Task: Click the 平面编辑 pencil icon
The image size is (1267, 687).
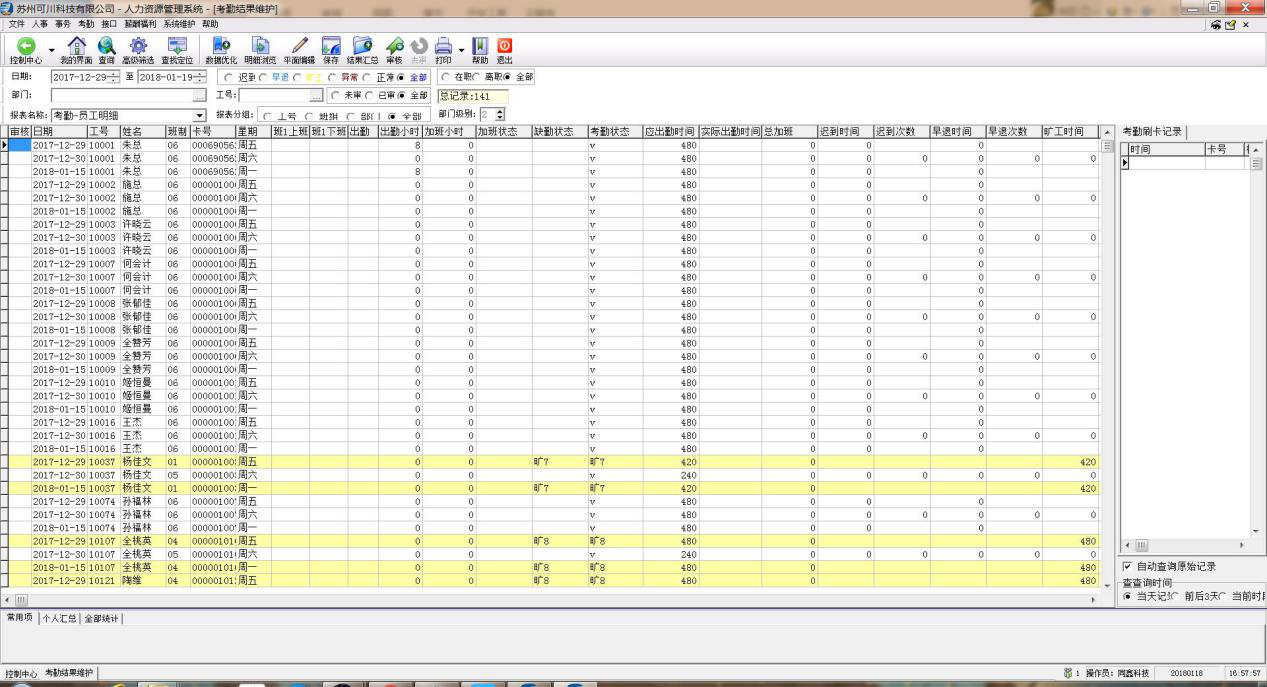Action: pyautogui.click(x=299, y=46)
